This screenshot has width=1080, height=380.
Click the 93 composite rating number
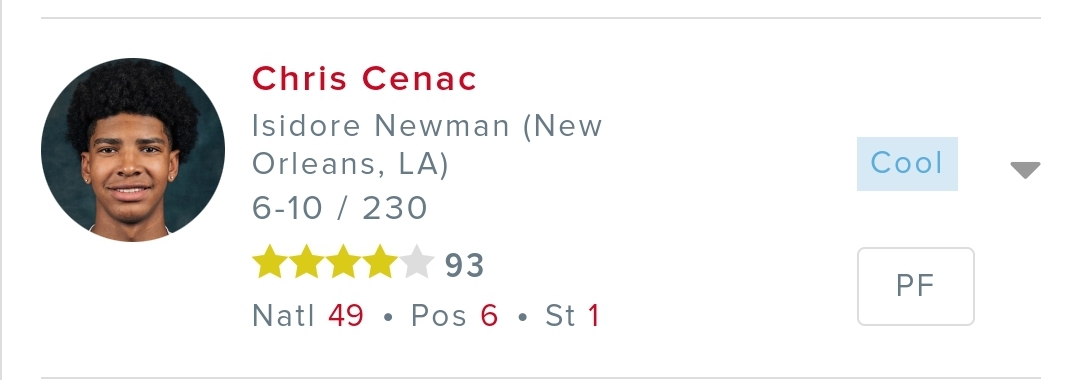pos(464,266)
